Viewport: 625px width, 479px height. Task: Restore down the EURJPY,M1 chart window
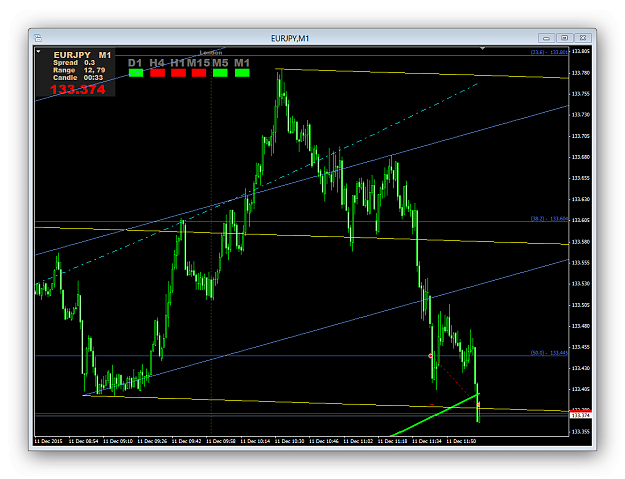[565, 38]
